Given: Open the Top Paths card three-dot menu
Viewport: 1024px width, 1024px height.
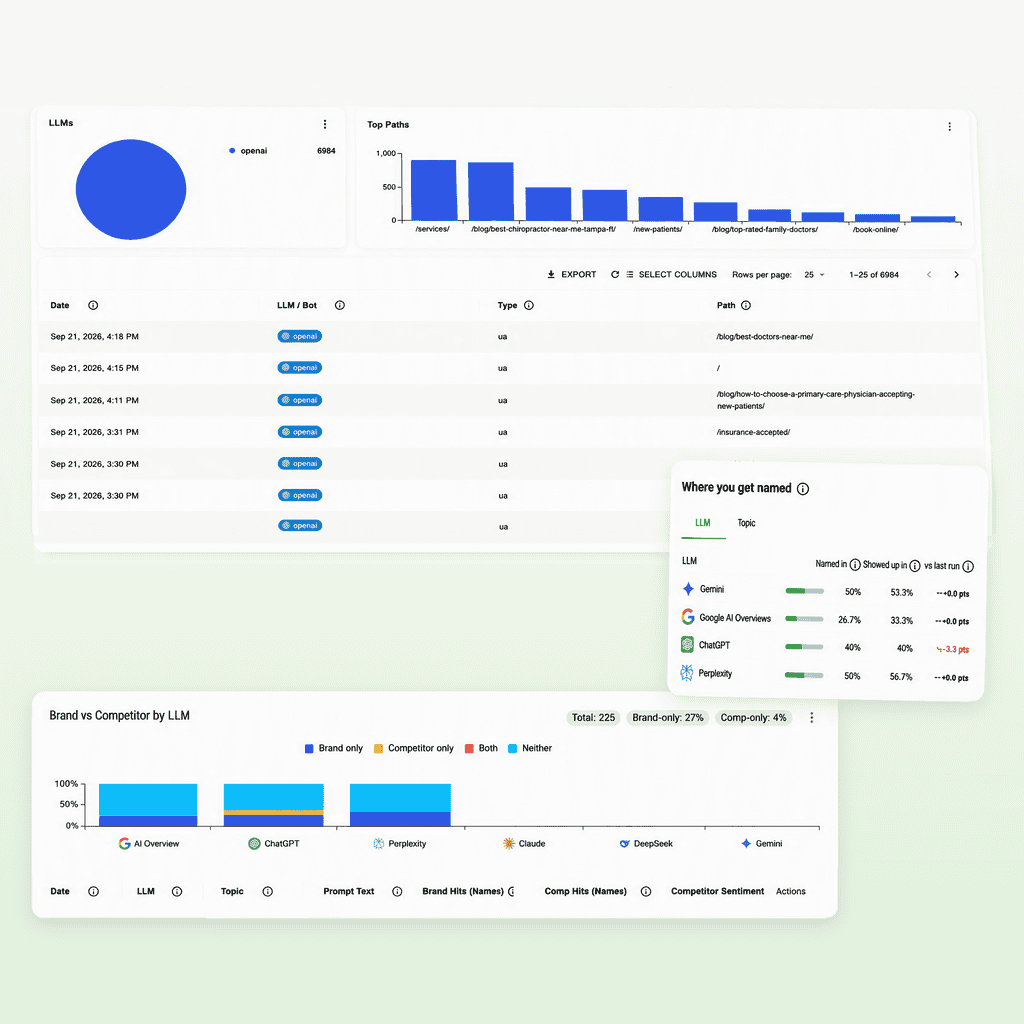Looking at the screenshot, I should [949, 126].
